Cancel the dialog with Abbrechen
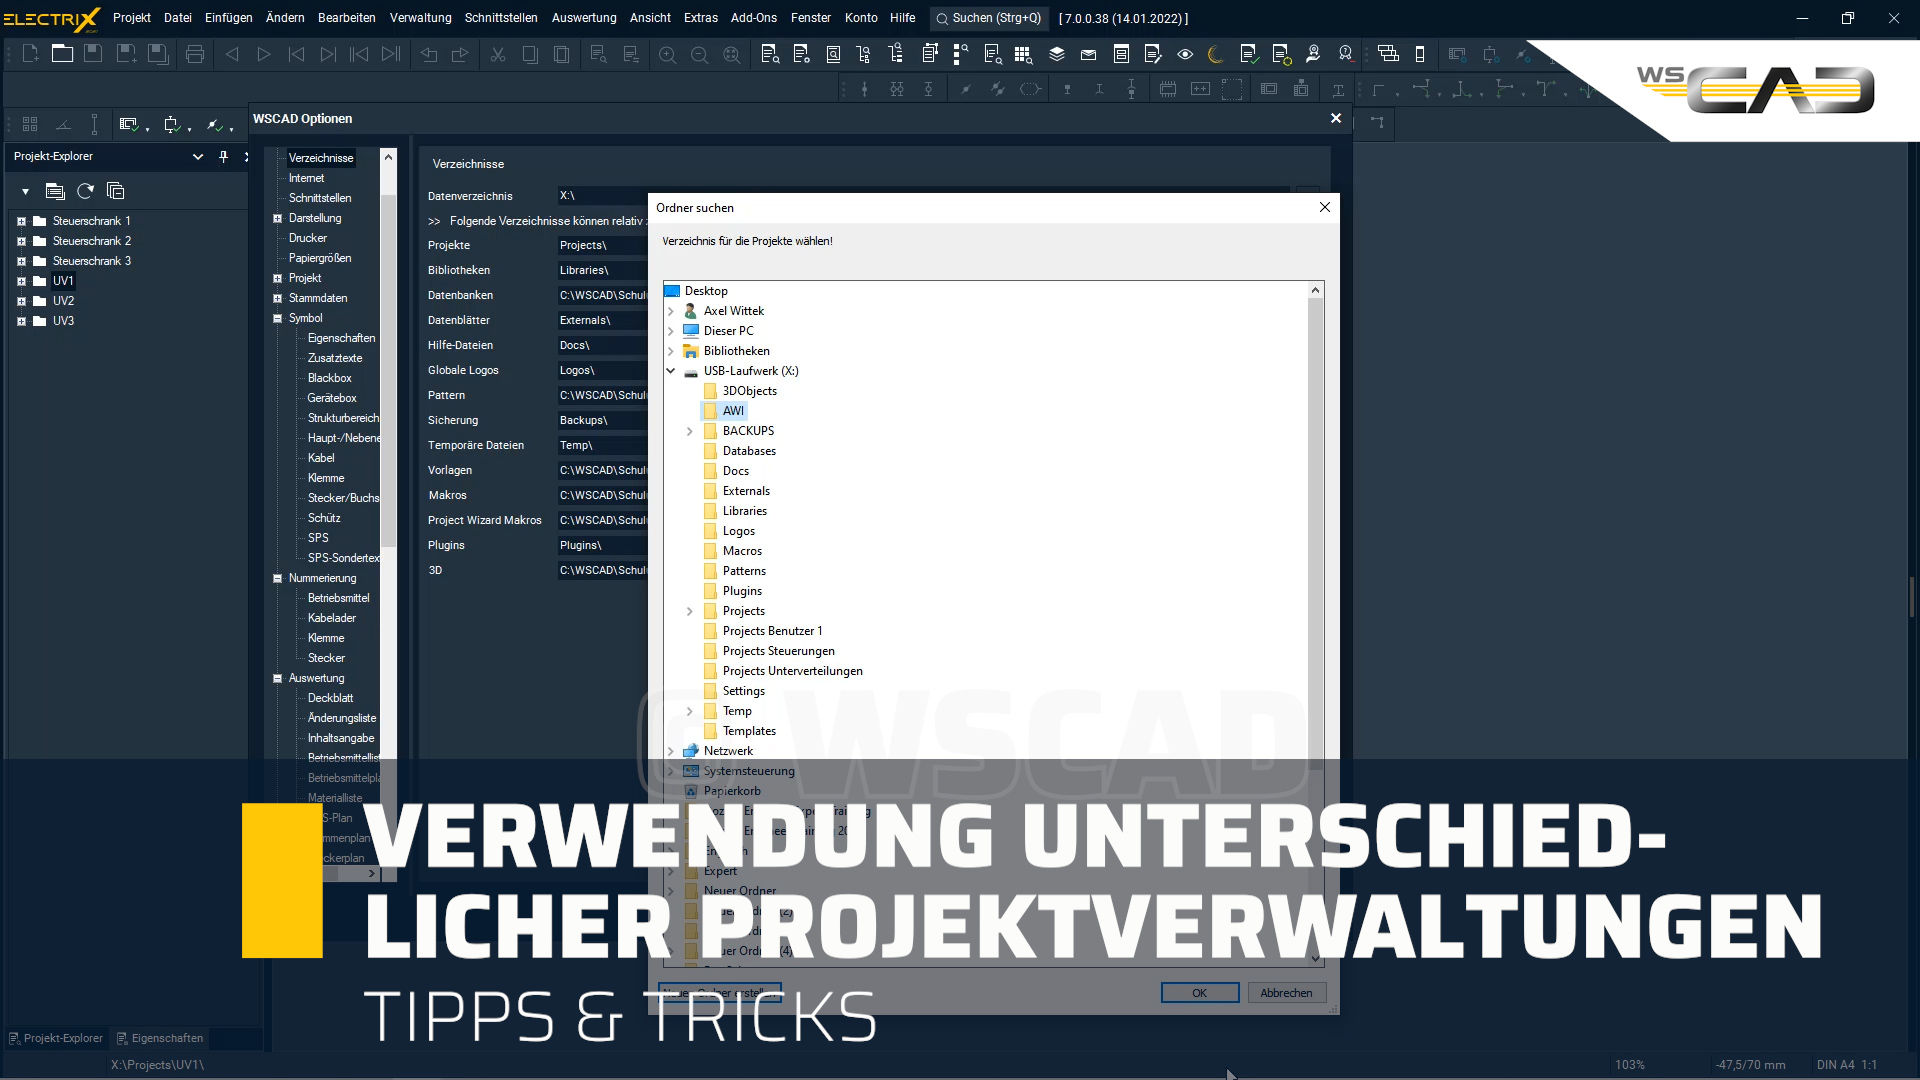Viewport: 1920px width, 1080px height. [x=1286, y=992]
